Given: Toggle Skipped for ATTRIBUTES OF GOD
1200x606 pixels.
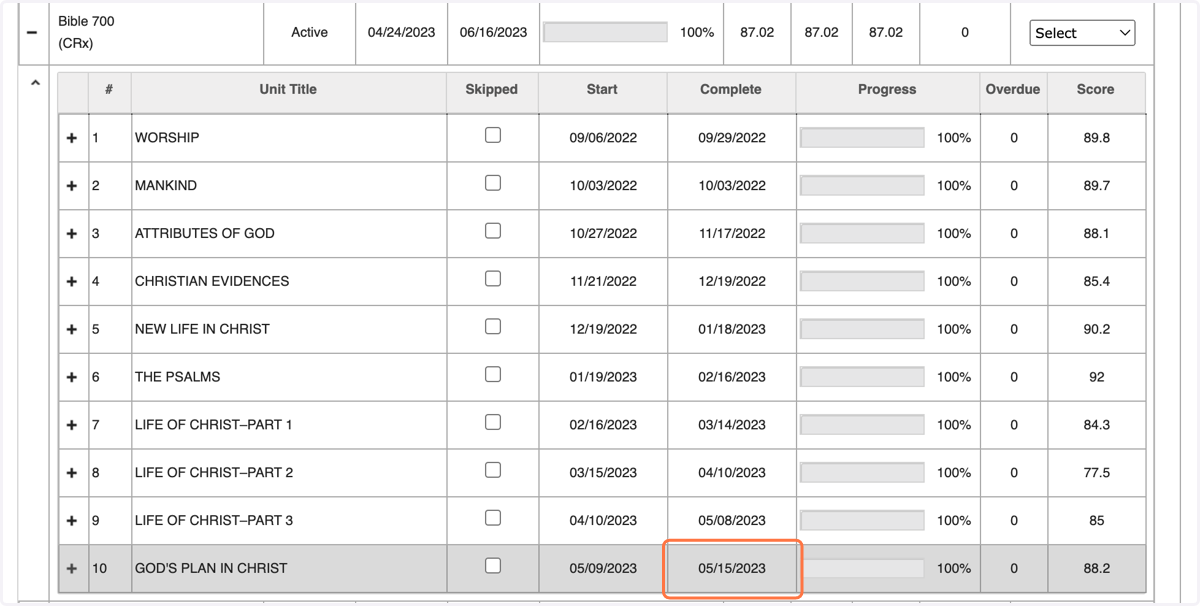Looking at the screenshot, I should [493, 231].
